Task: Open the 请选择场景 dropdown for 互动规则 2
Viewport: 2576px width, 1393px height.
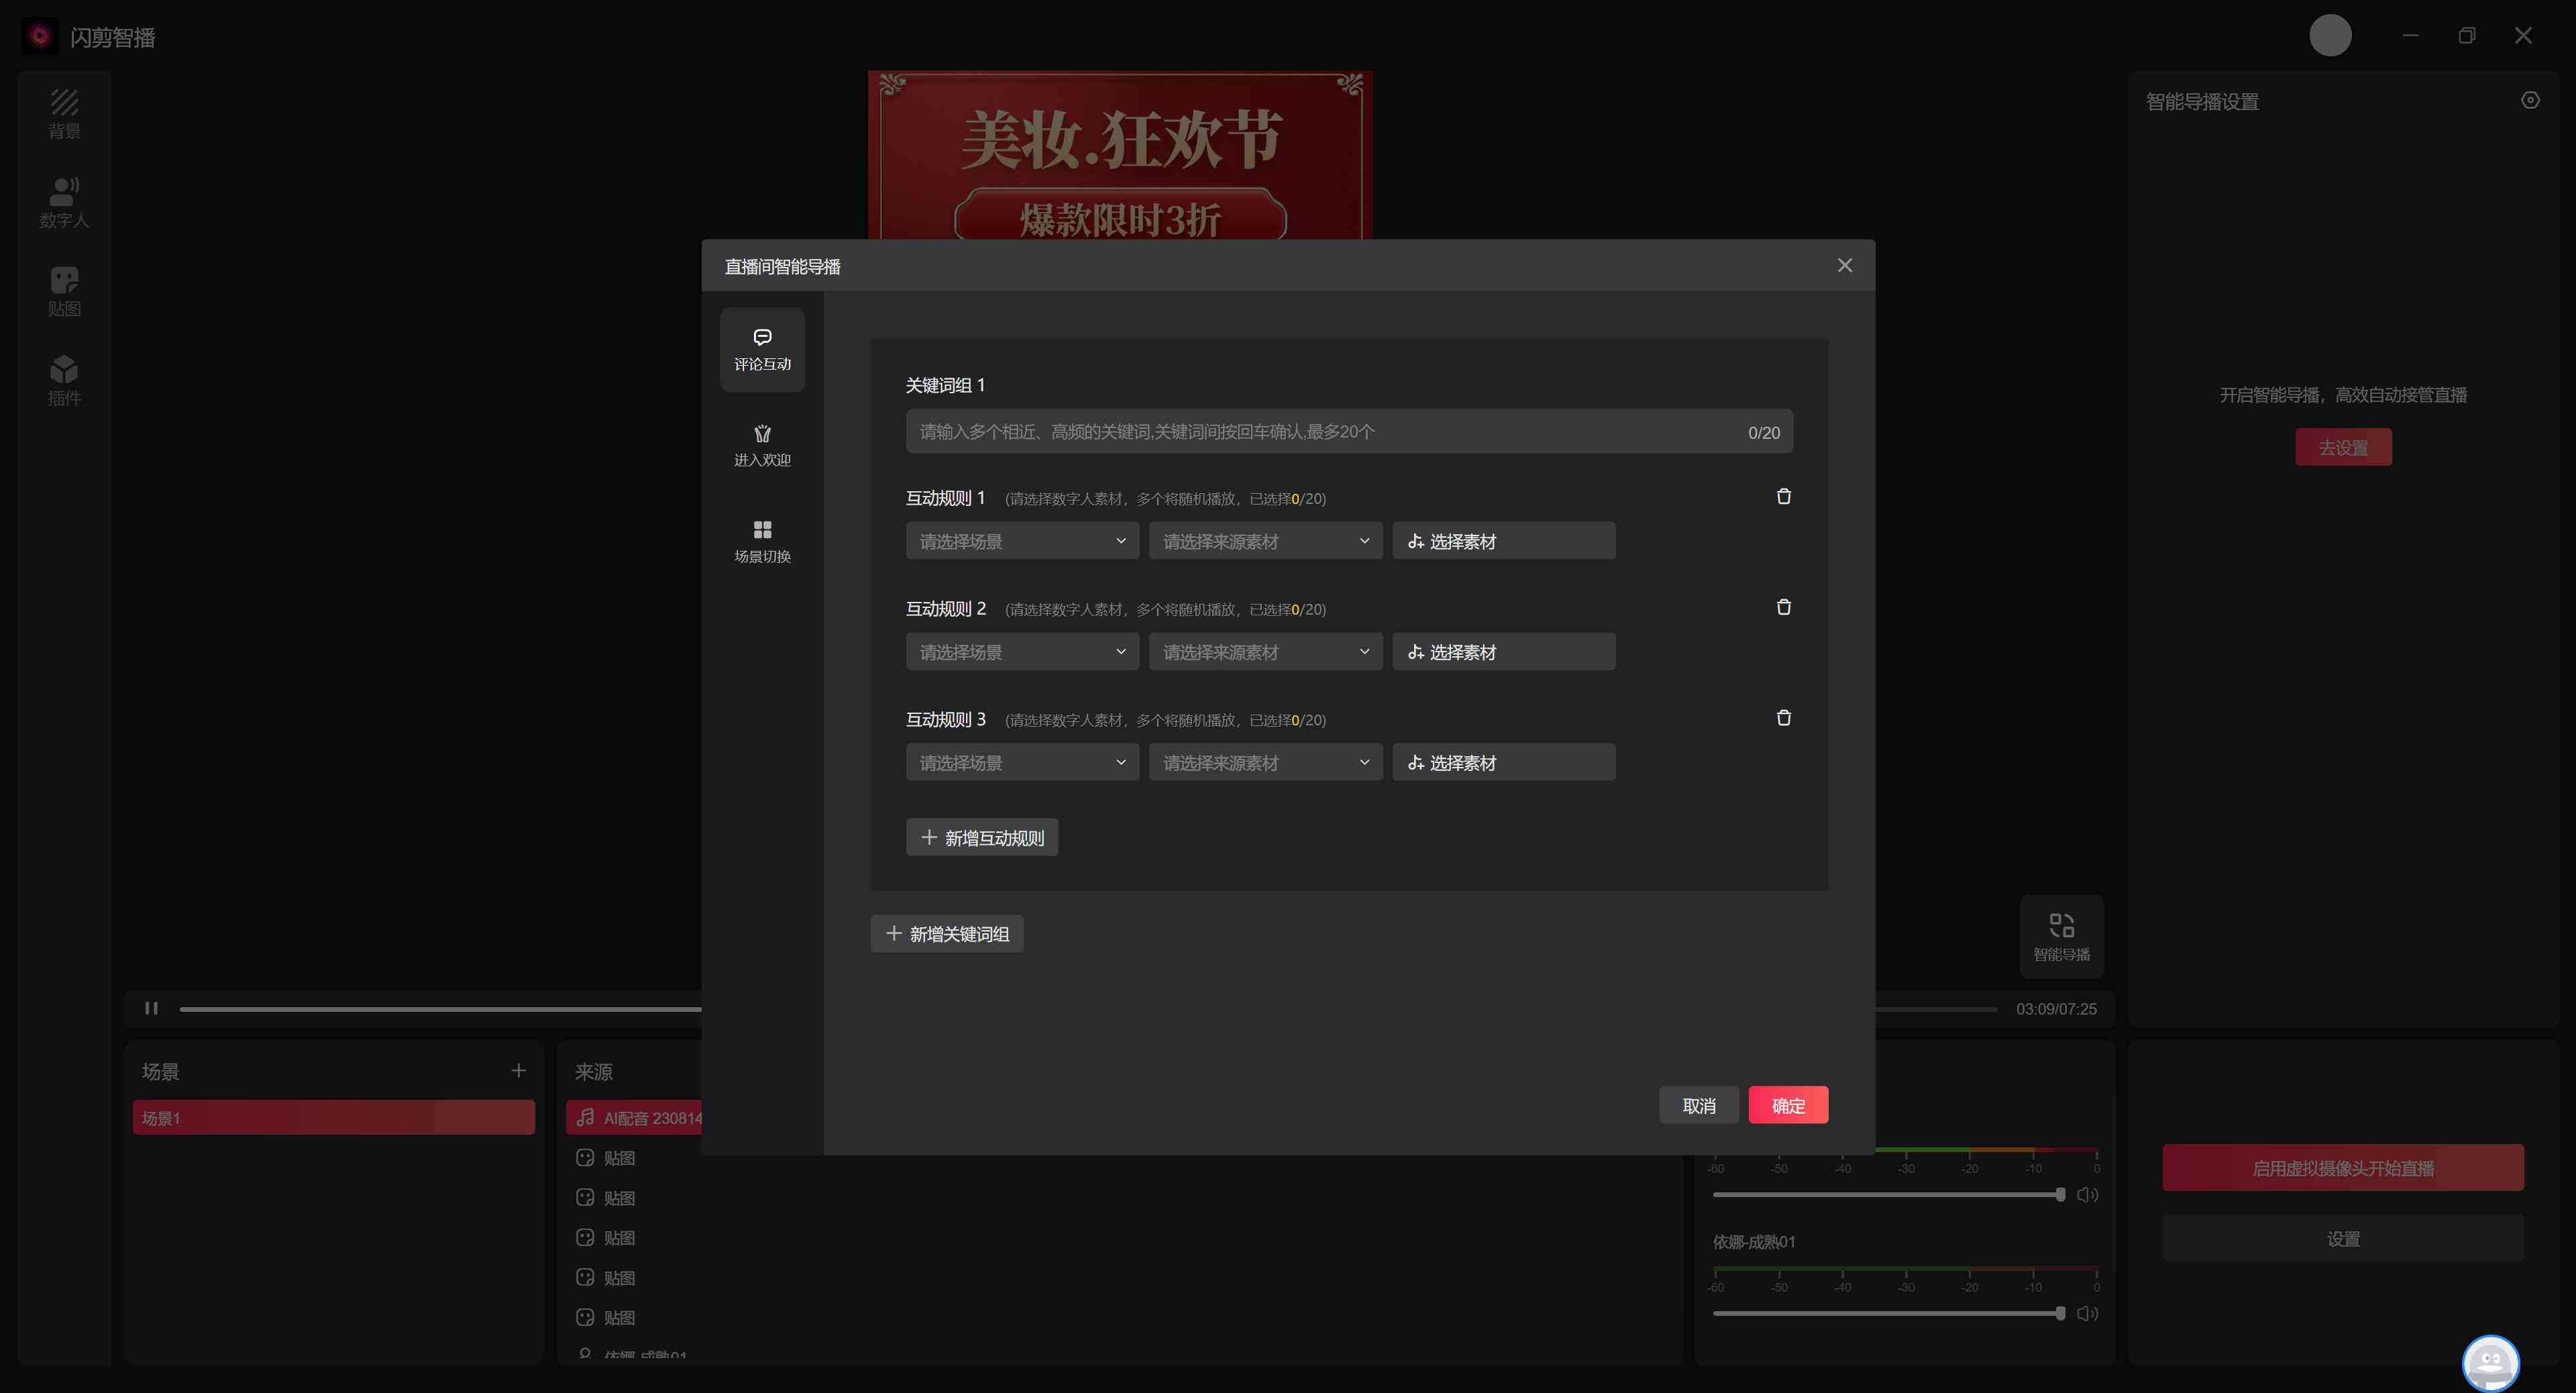Action: (x=1022, y=652)
